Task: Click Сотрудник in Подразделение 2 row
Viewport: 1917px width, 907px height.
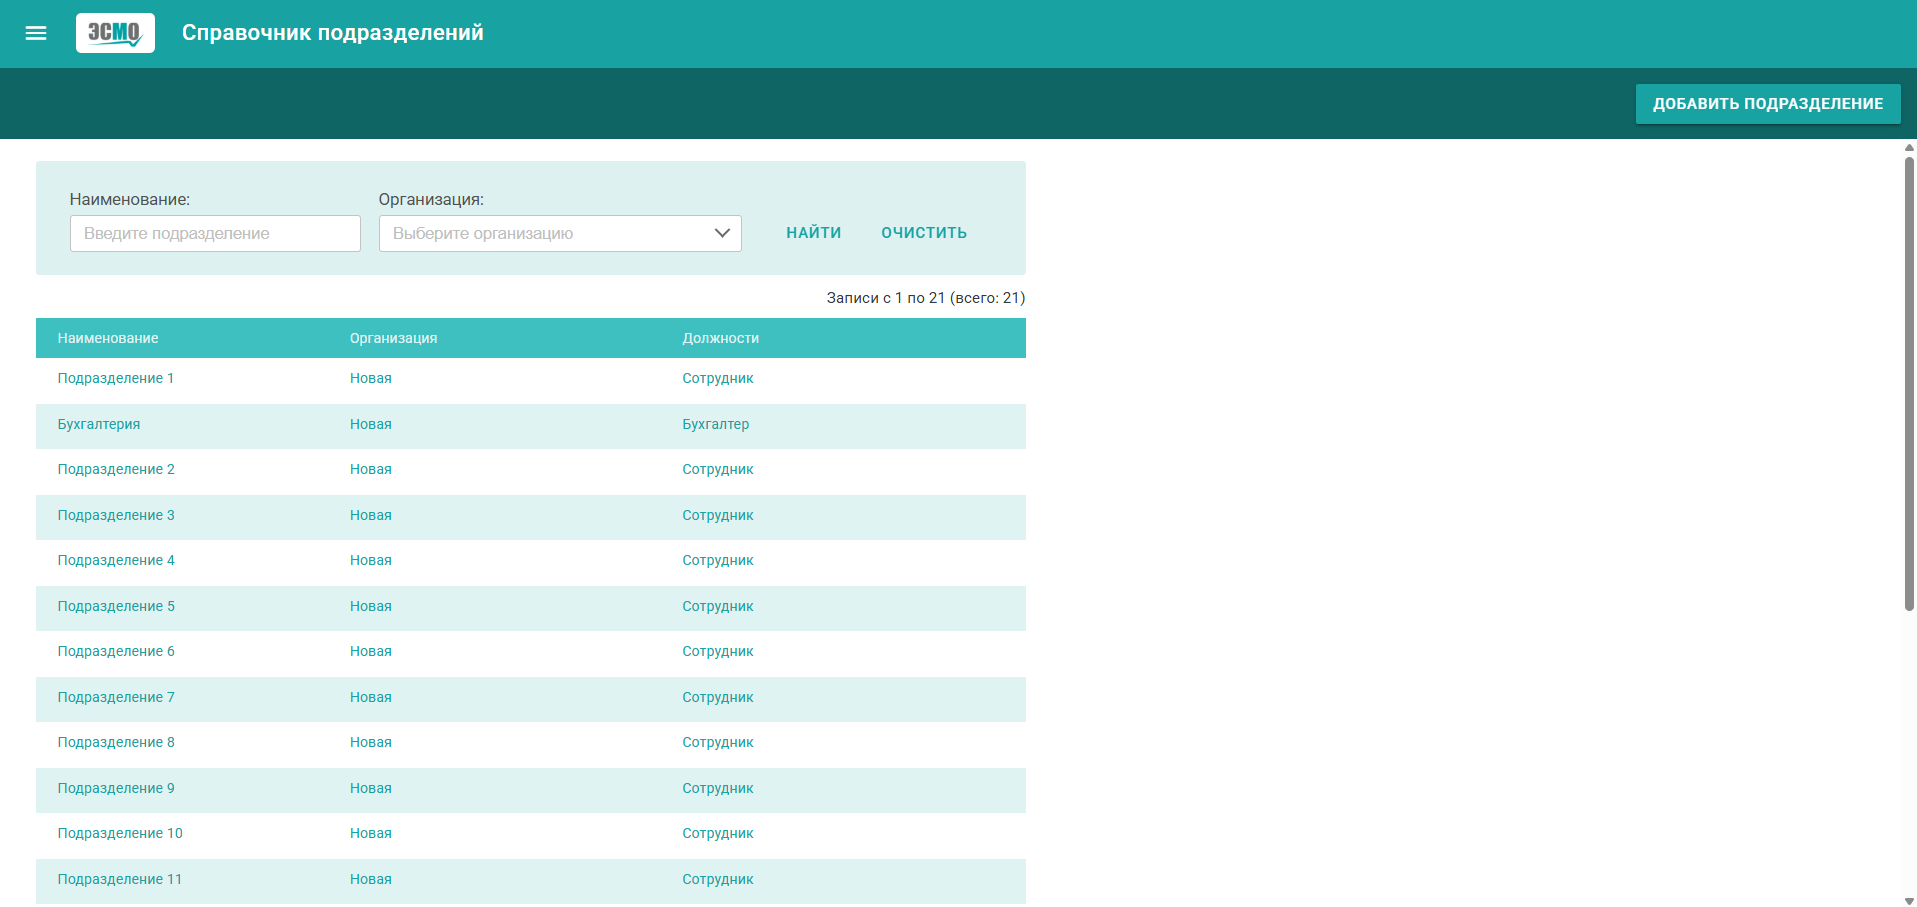Action: (x=718, y=469)
